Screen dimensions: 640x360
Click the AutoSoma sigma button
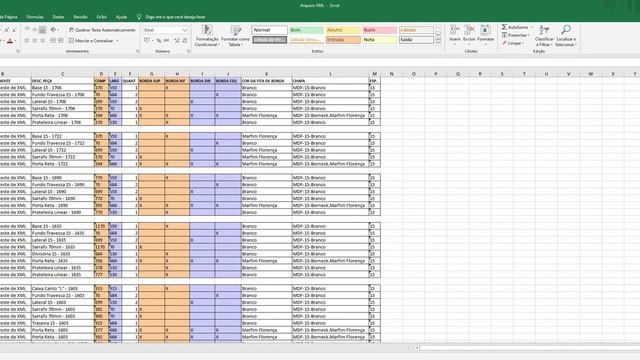click(x=515, y=27)
